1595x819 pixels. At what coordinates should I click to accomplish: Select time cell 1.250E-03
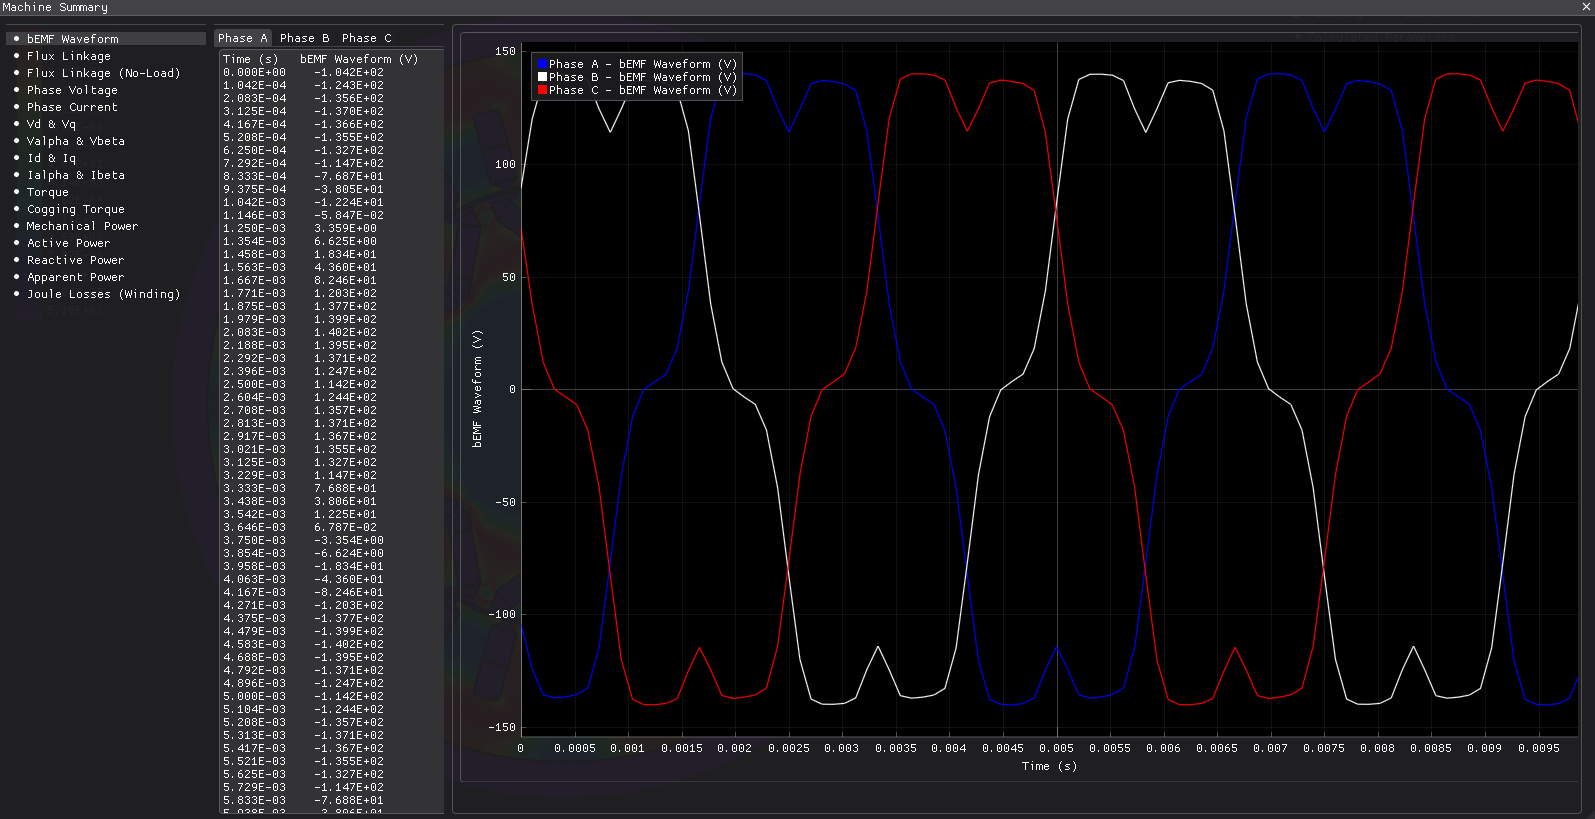tap(254, 228)
